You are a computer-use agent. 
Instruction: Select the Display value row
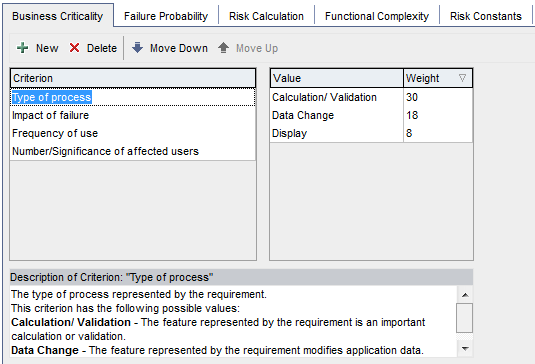(x=337, y=133)
